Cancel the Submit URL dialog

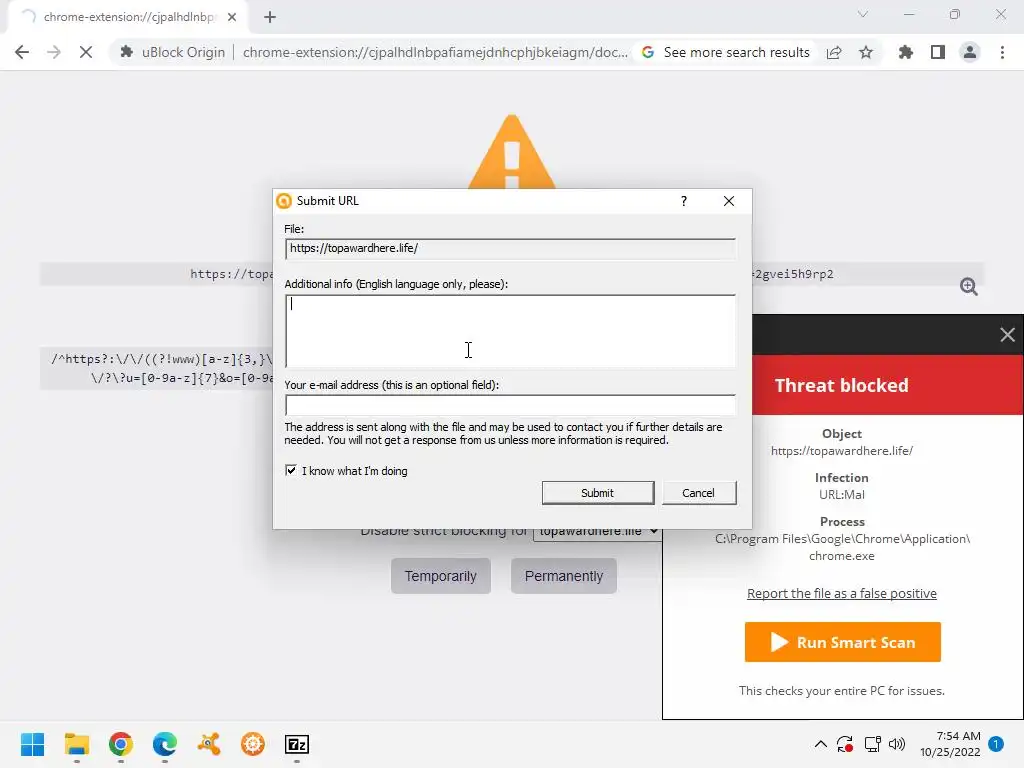click(699, 493)
